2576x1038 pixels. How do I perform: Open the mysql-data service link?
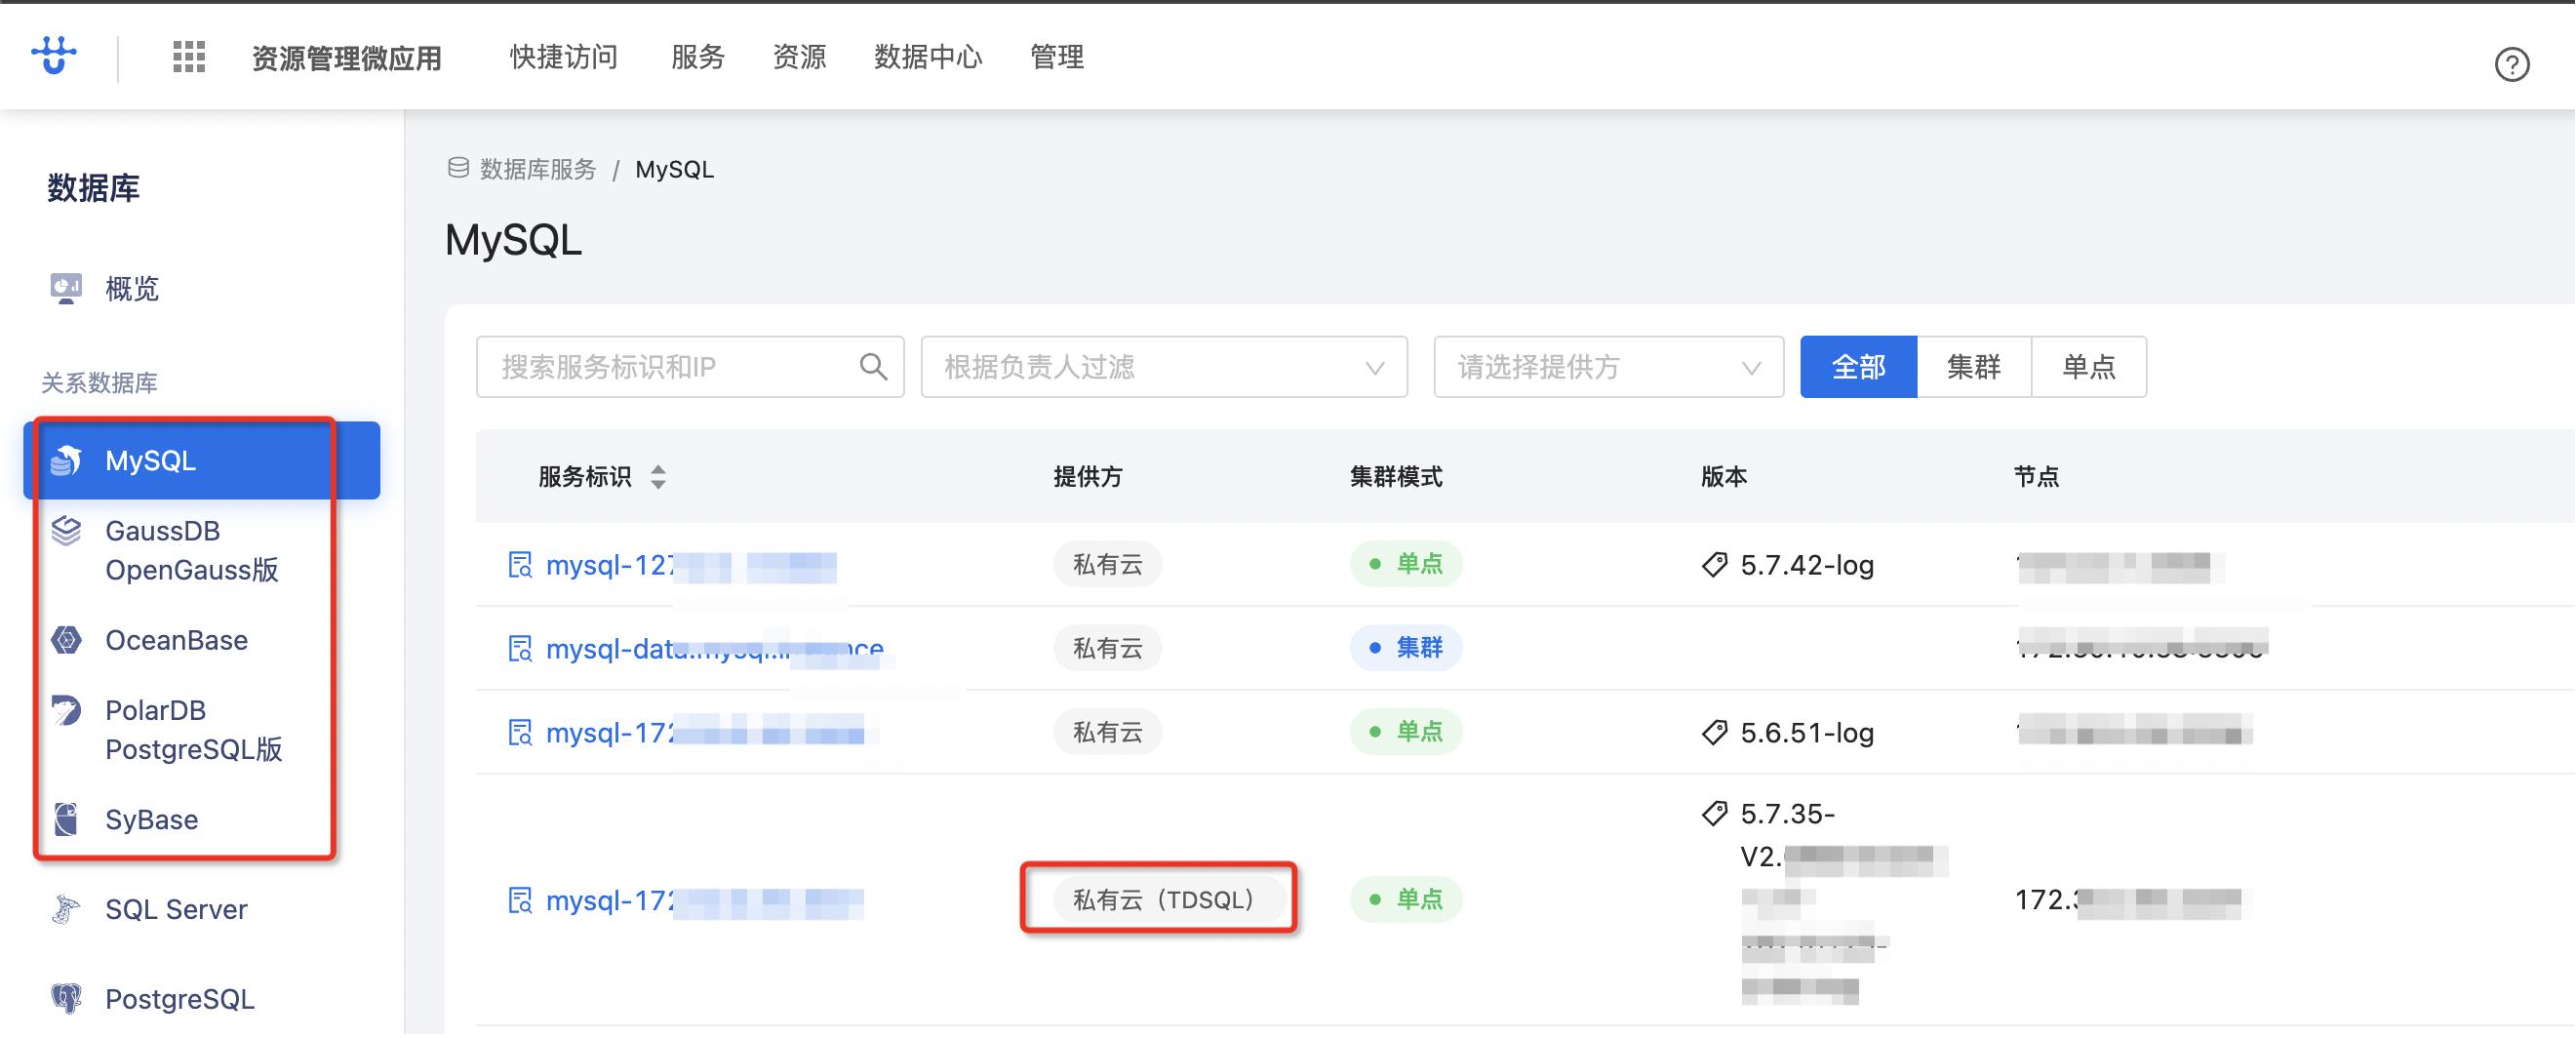pos(715,650)
